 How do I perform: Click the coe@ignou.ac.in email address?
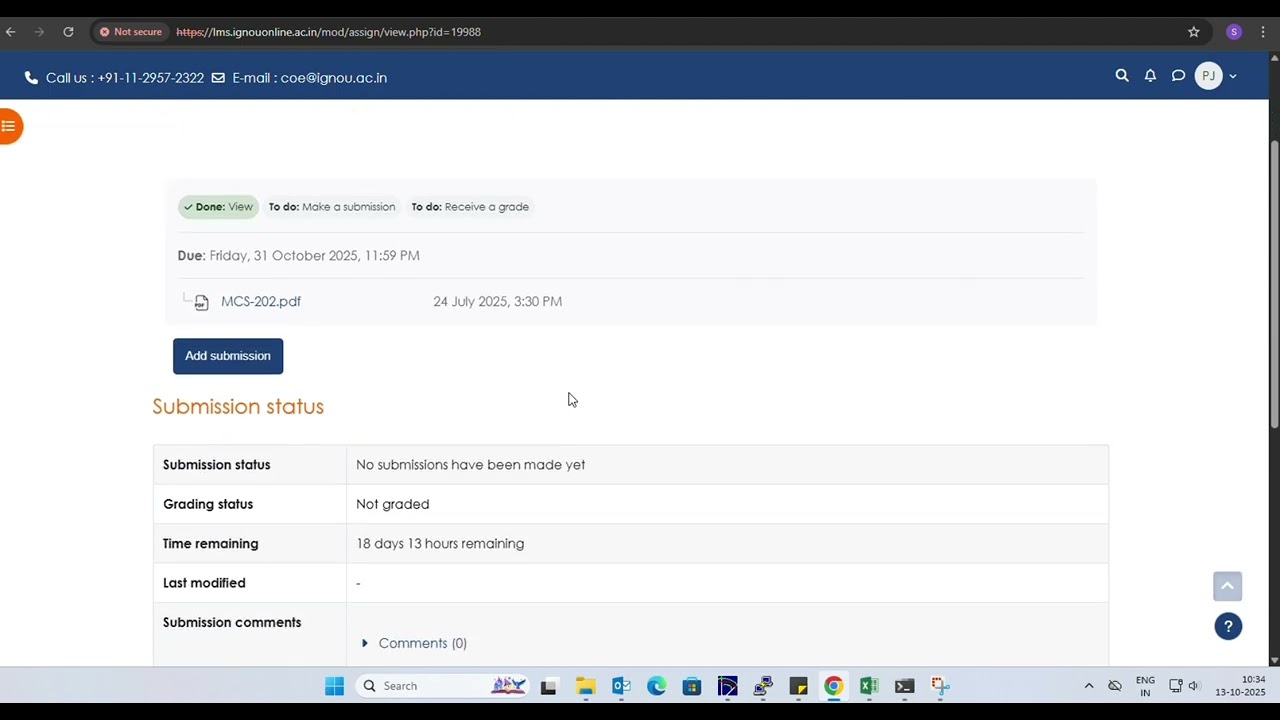point(333,78)
